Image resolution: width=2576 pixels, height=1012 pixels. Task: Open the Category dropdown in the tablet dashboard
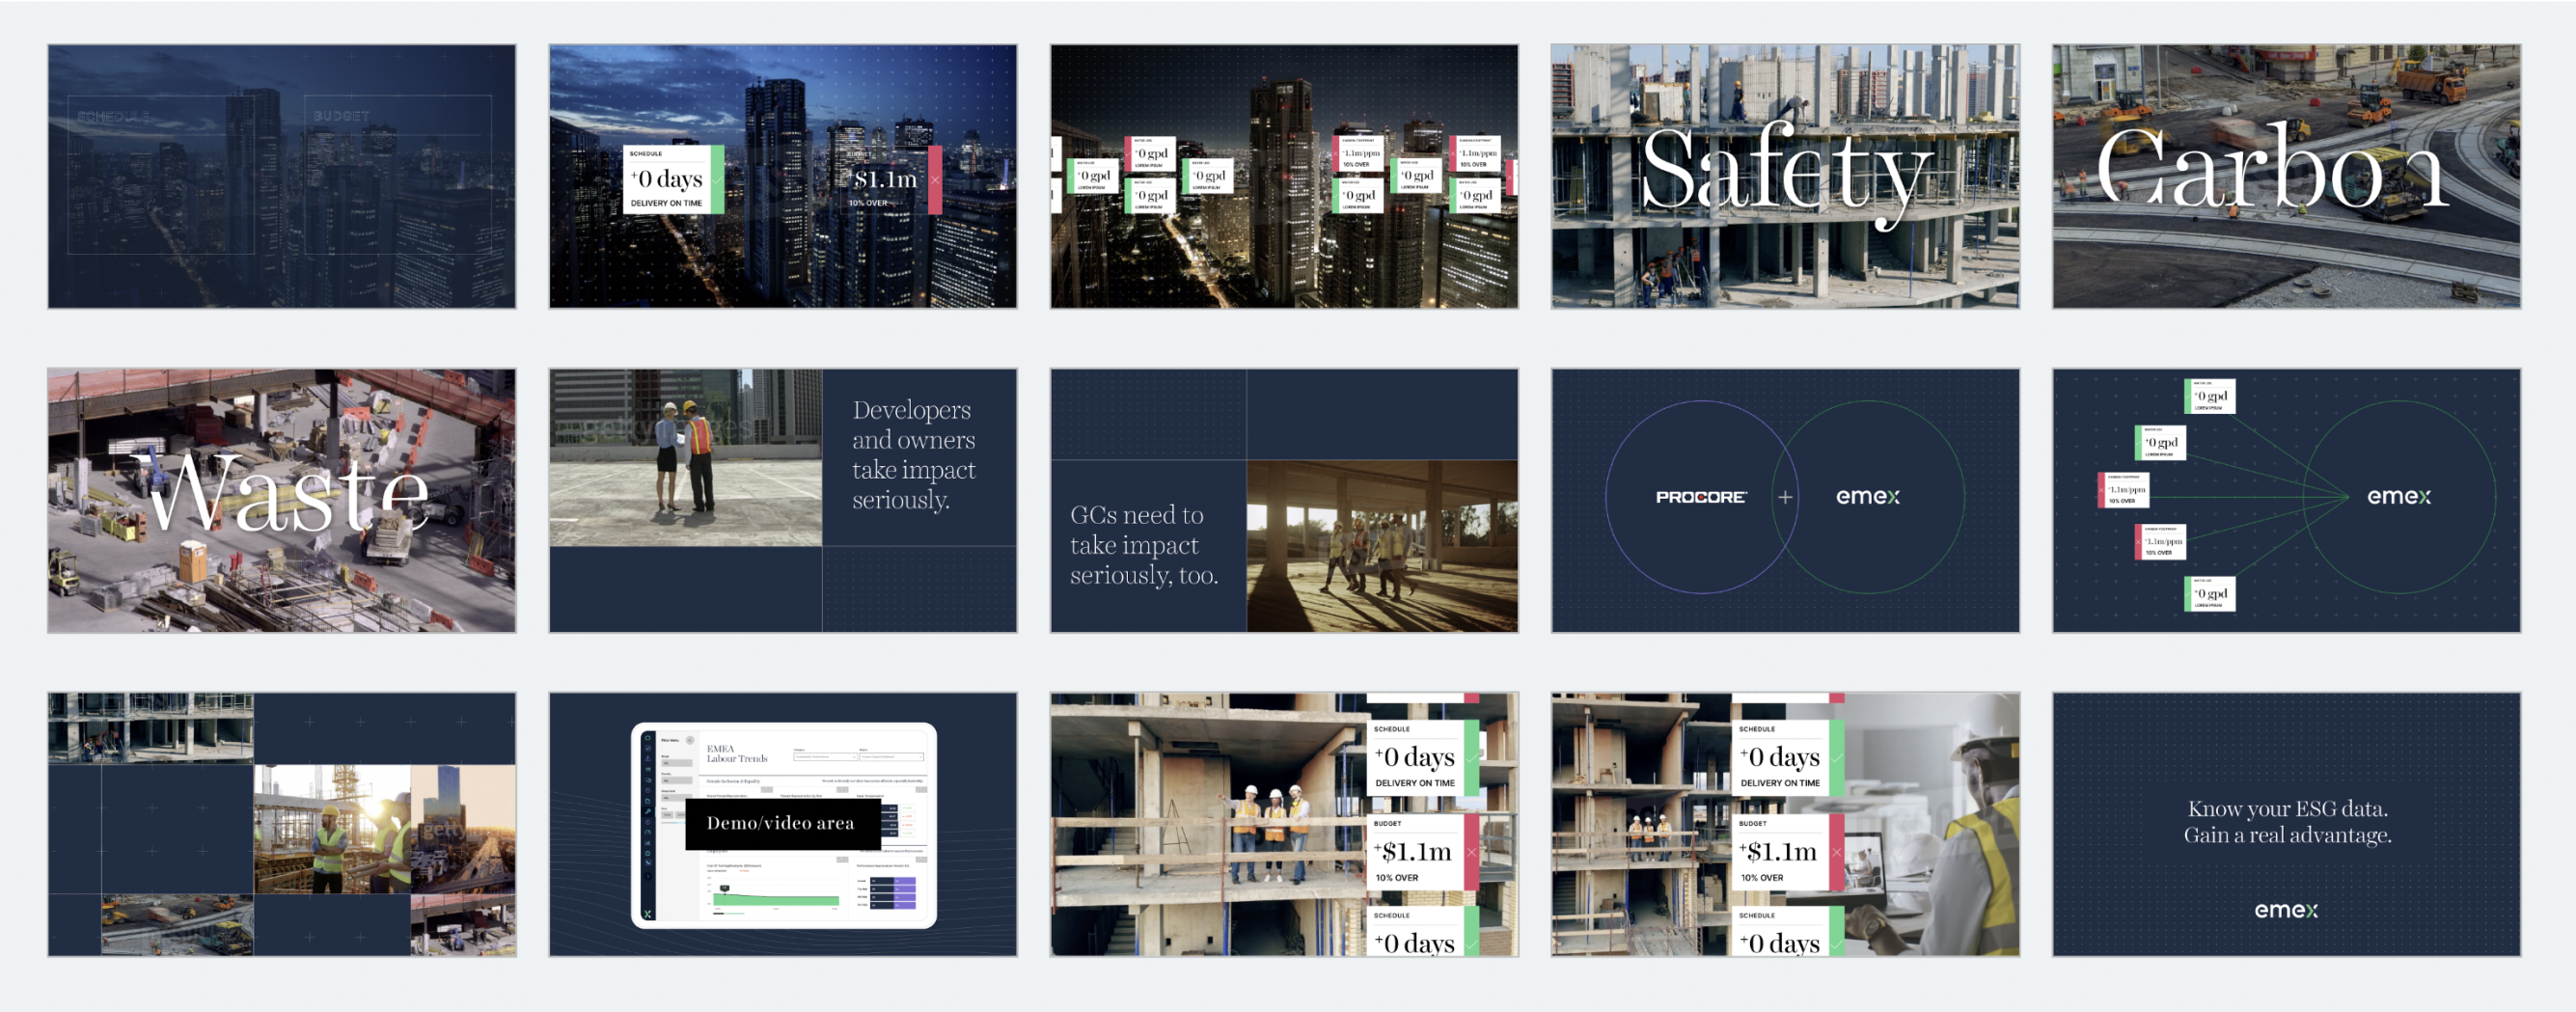825,757
